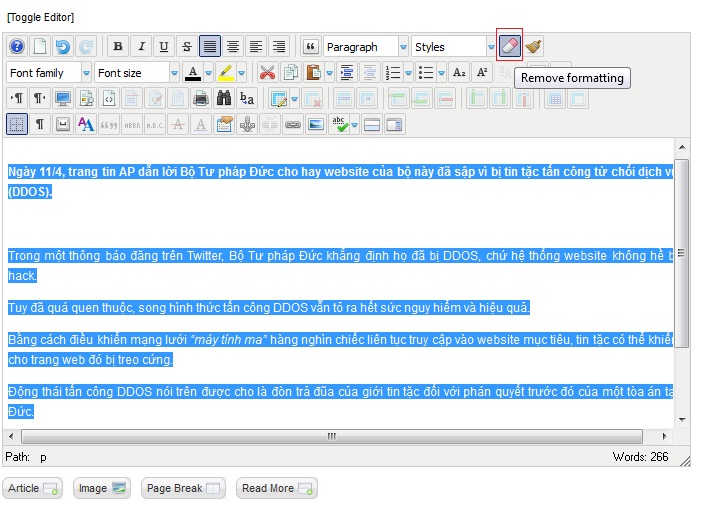Toggle underline formatting
705x511 pixels.
click(x=164, y=46)
